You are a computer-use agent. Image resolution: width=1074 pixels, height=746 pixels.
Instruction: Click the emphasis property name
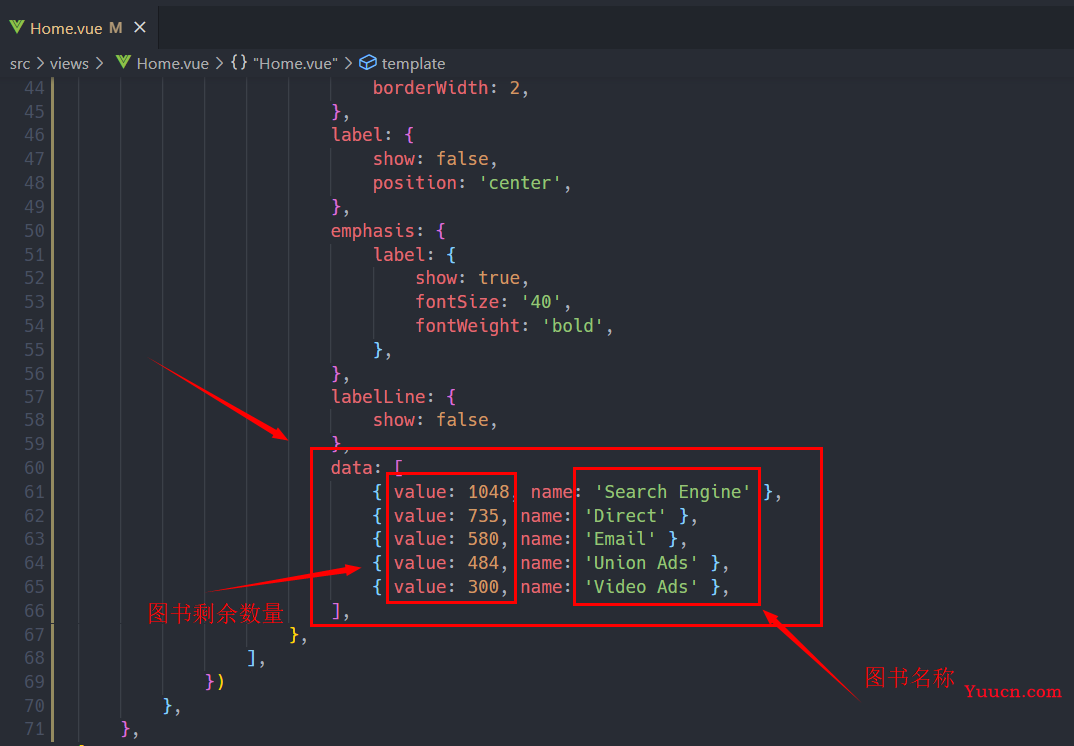pyautogui.click(x=373, y=231)
